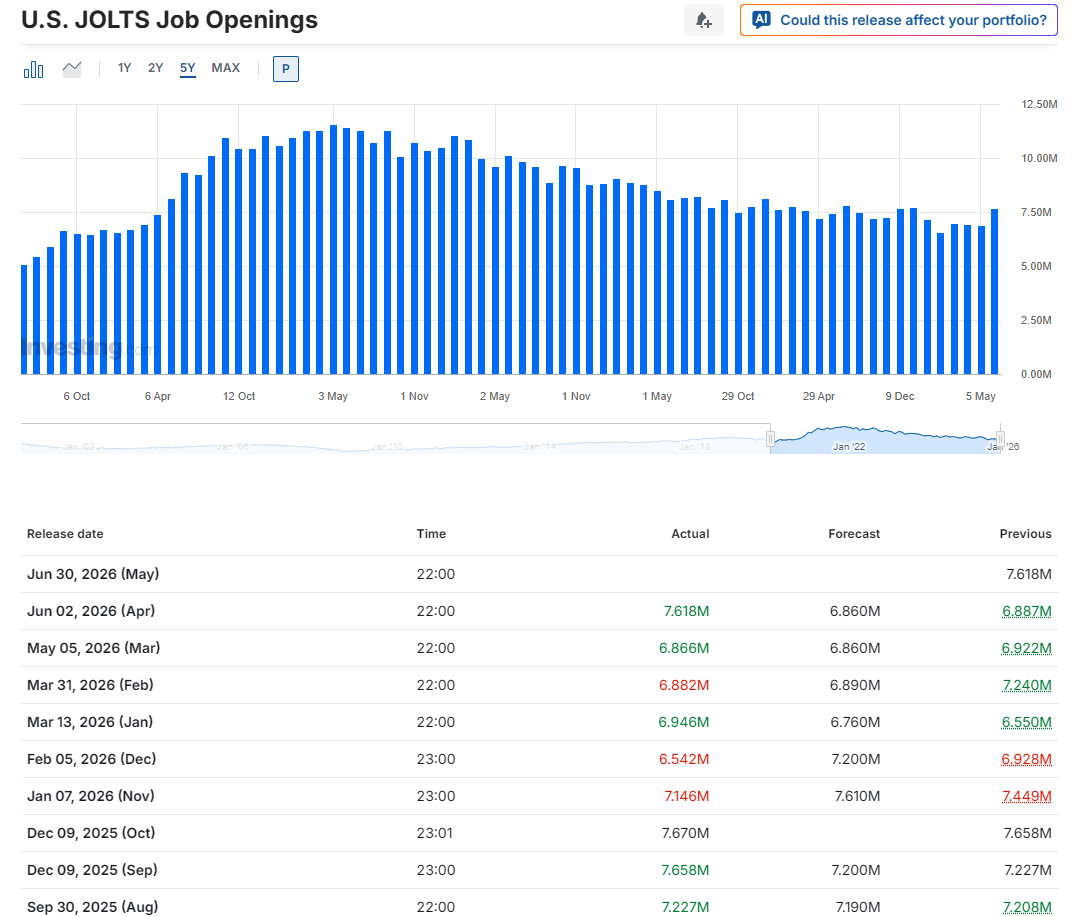Grab the left range slider handle
1080x917 pixels.
click(770, 437)
